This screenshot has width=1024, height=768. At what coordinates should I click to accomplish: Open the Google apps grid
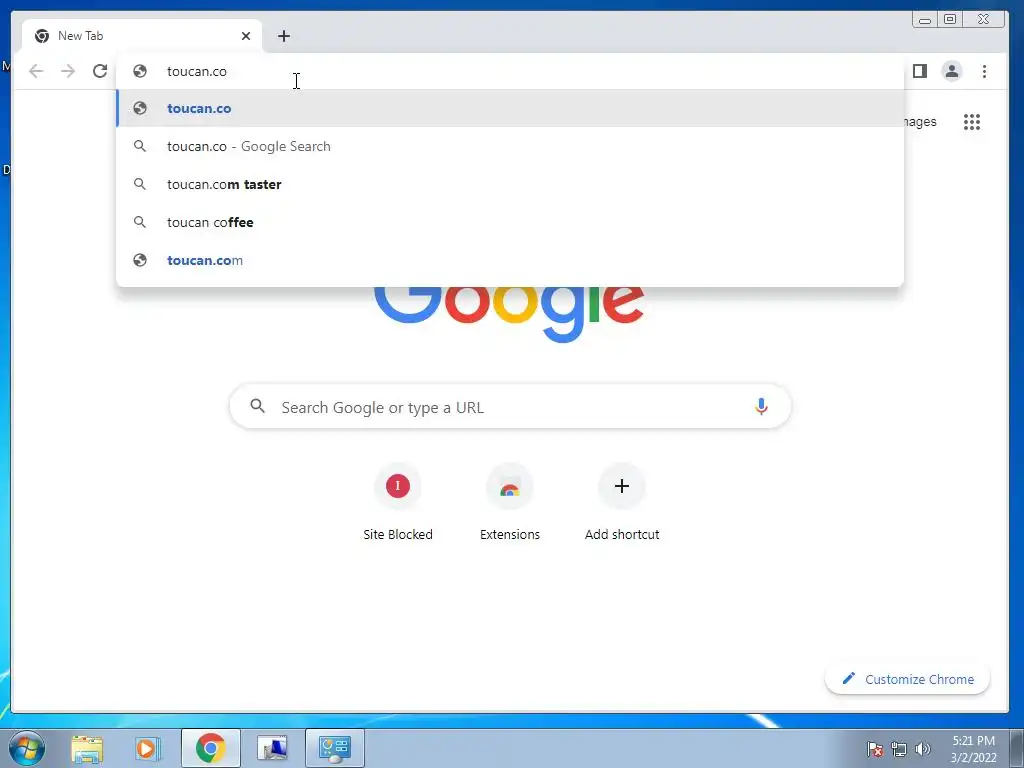(972, 122)
